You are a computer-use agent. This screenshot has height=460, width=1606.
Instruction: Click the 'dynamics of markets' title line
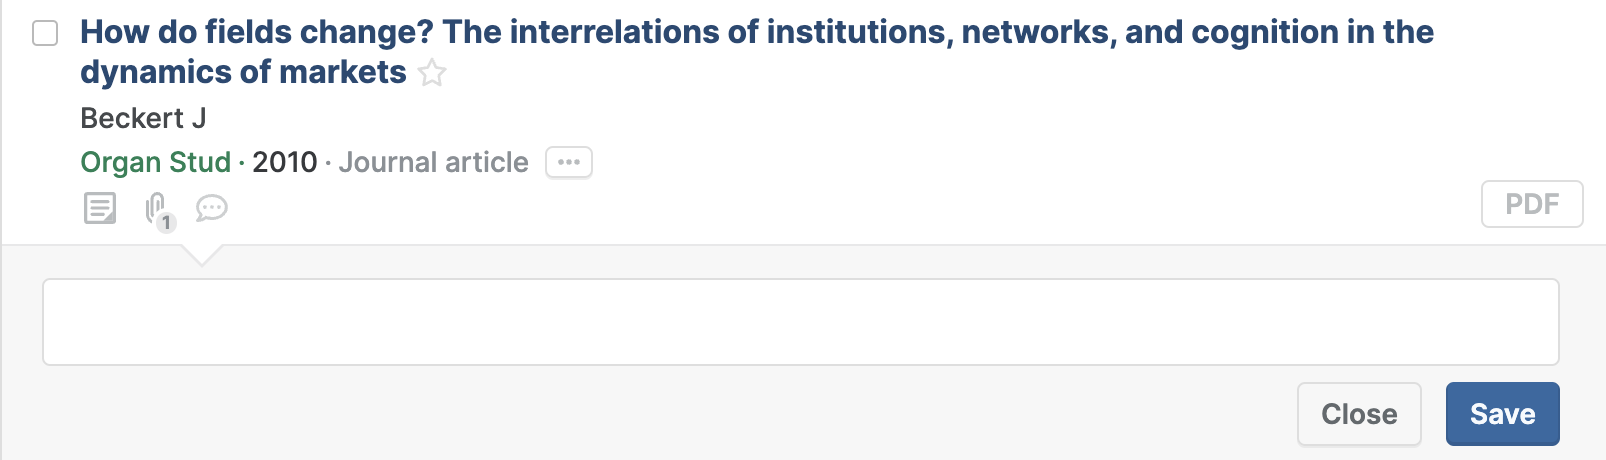pos(243,72)
